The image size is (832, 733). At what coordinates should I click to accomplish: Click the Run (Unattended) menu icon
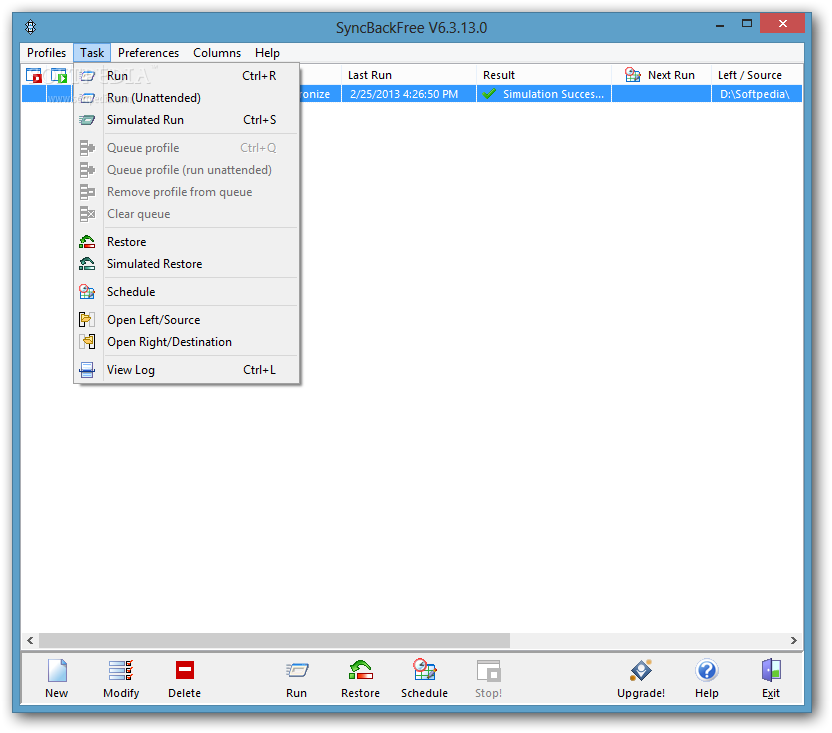tap(87, 98)
